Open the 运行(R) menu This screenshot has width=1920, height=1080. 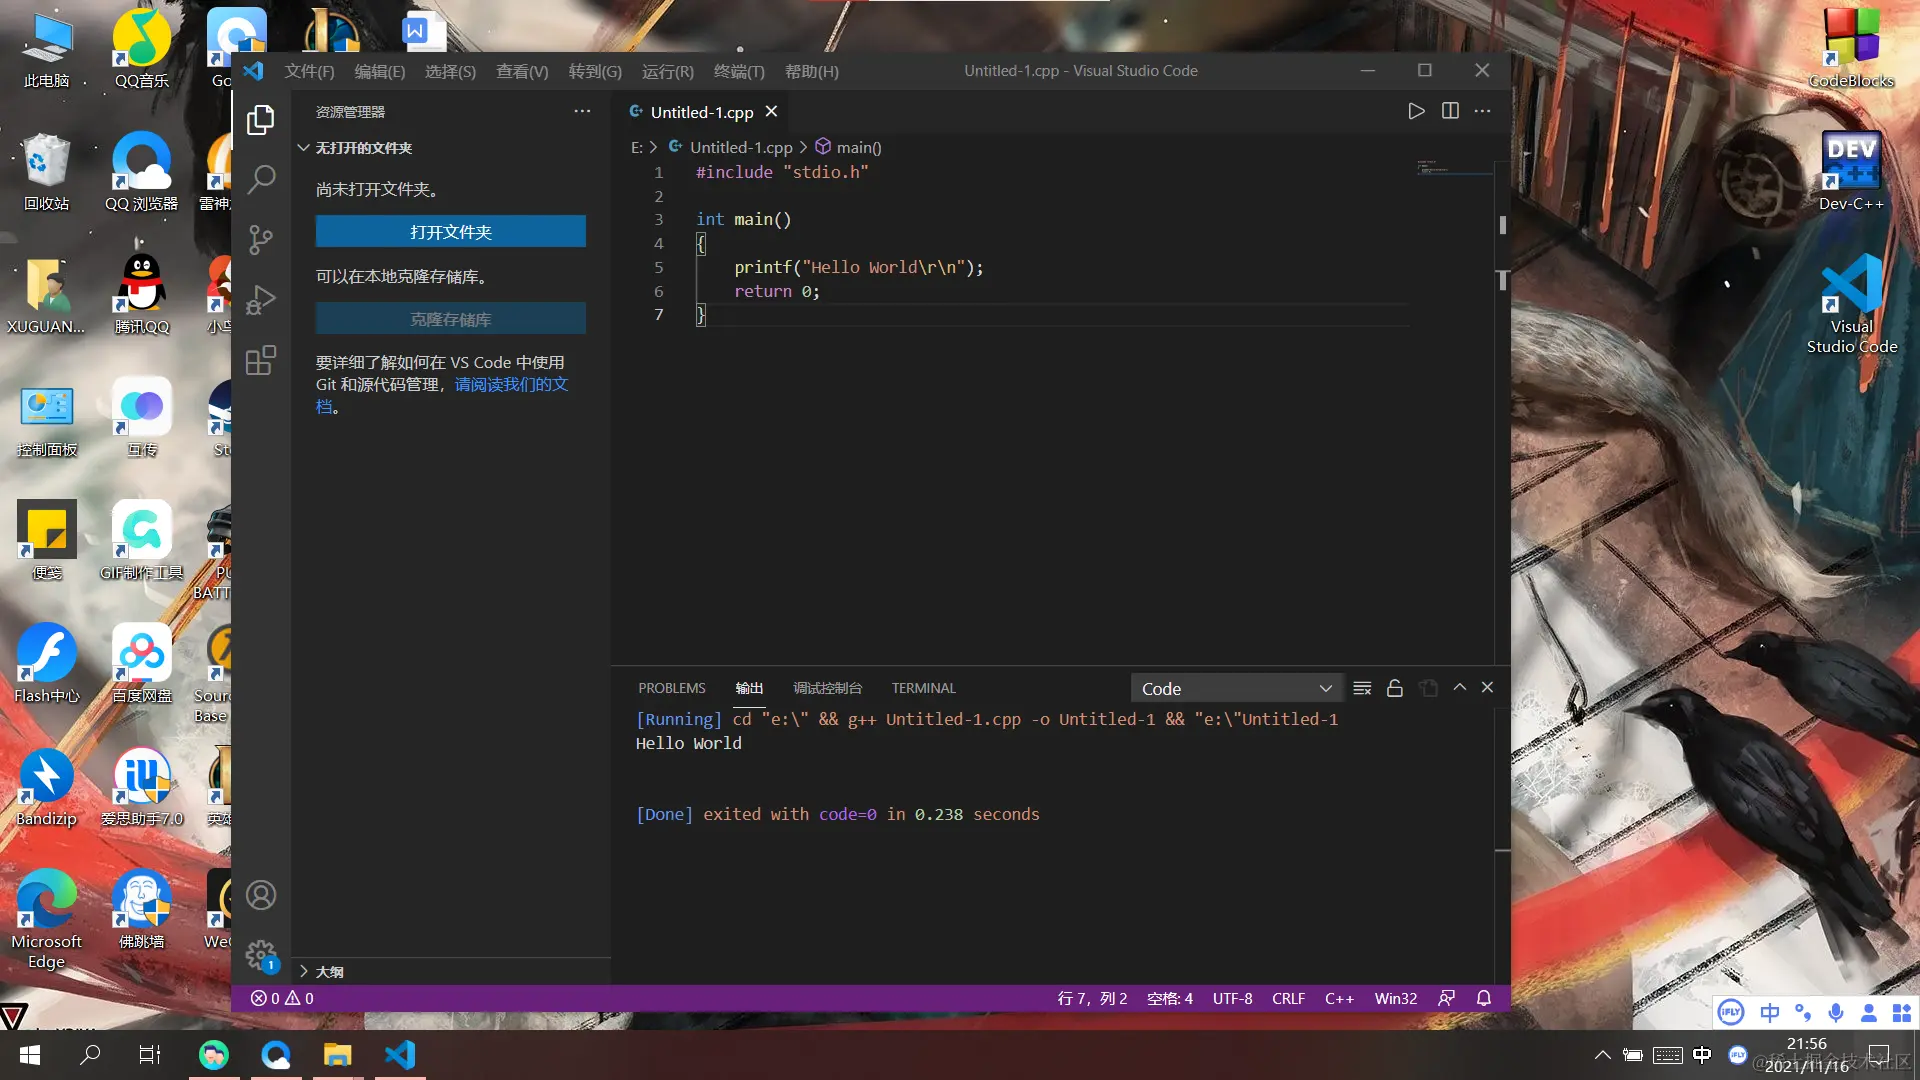[x=667, y=71]
